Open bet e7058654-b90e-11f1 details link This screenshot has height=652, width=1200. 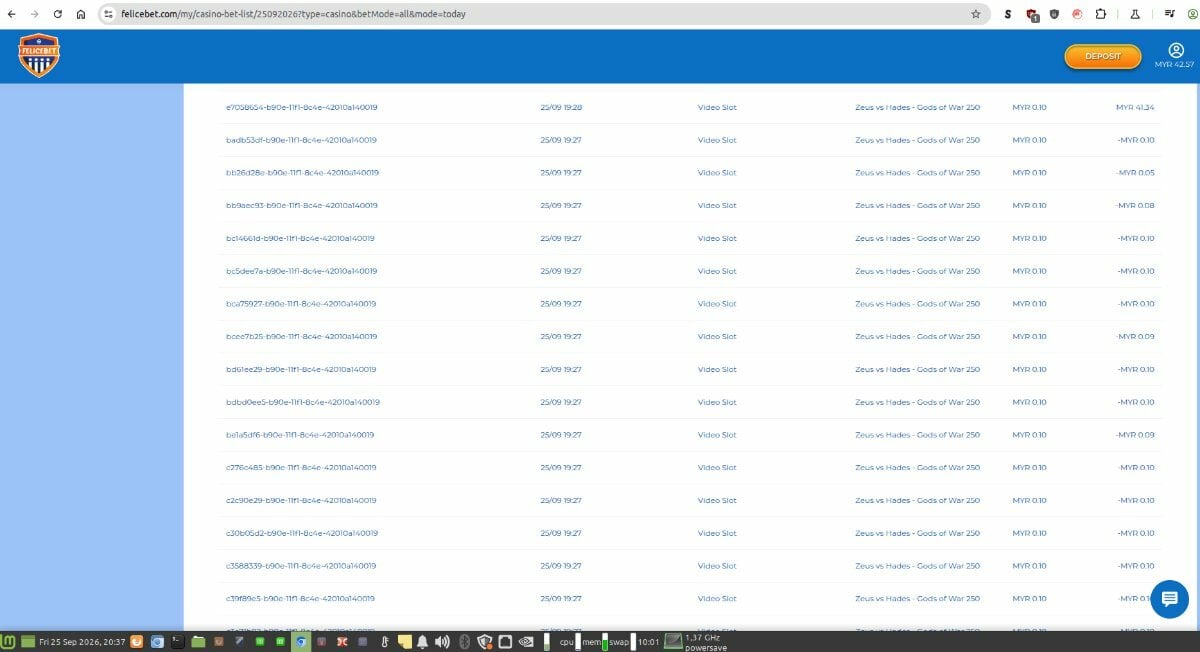point(301,107)
